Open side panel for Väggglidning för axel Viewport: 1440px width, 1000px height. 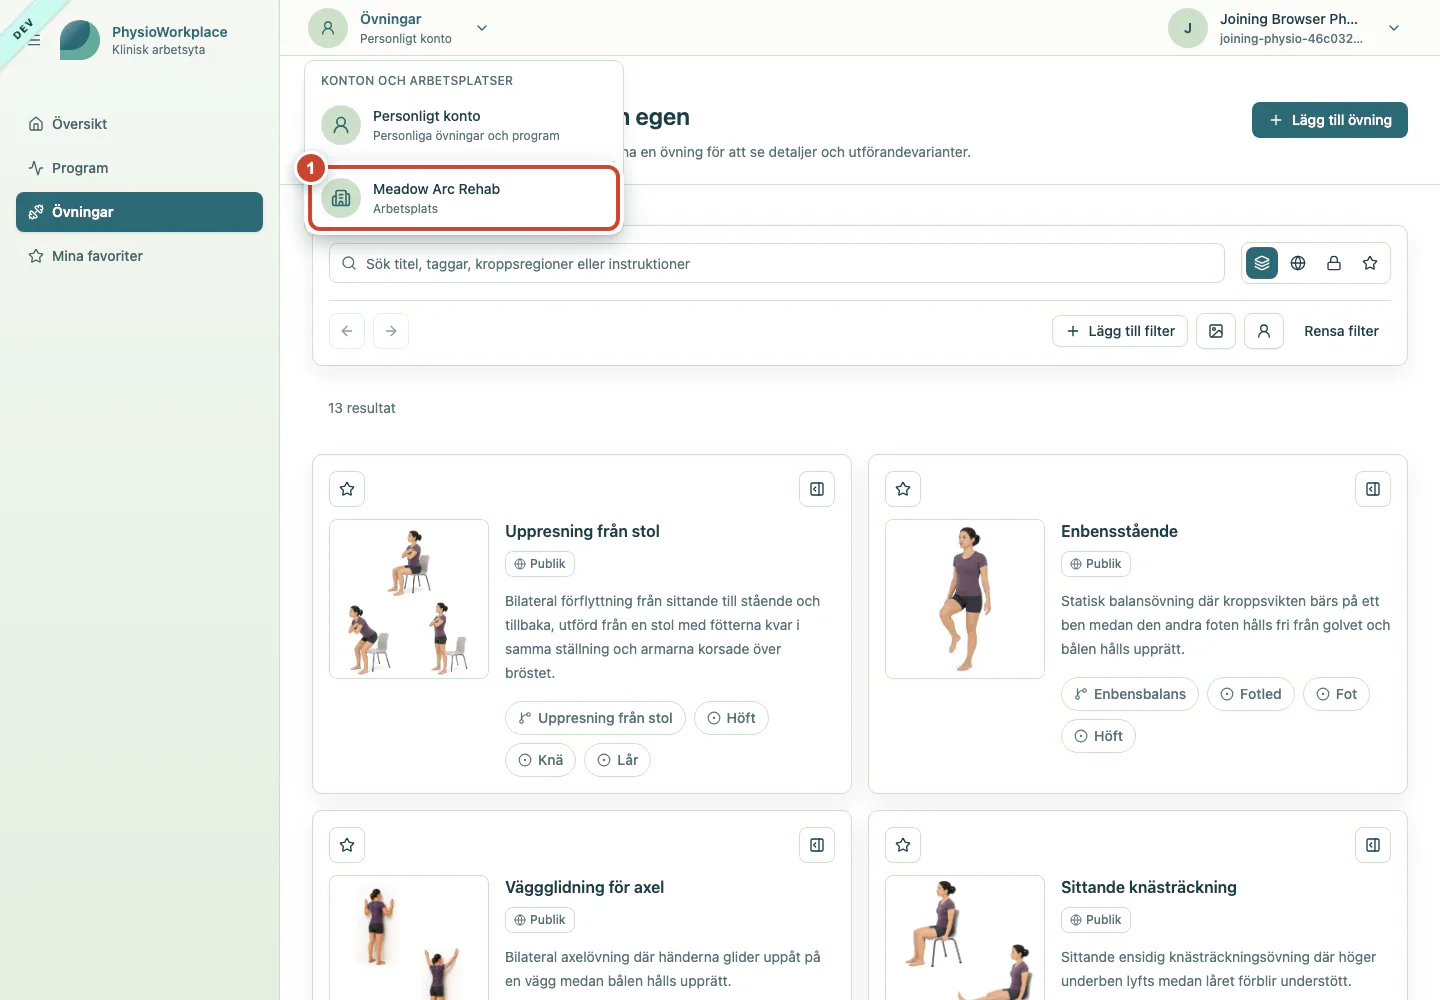tap(817, 845)
